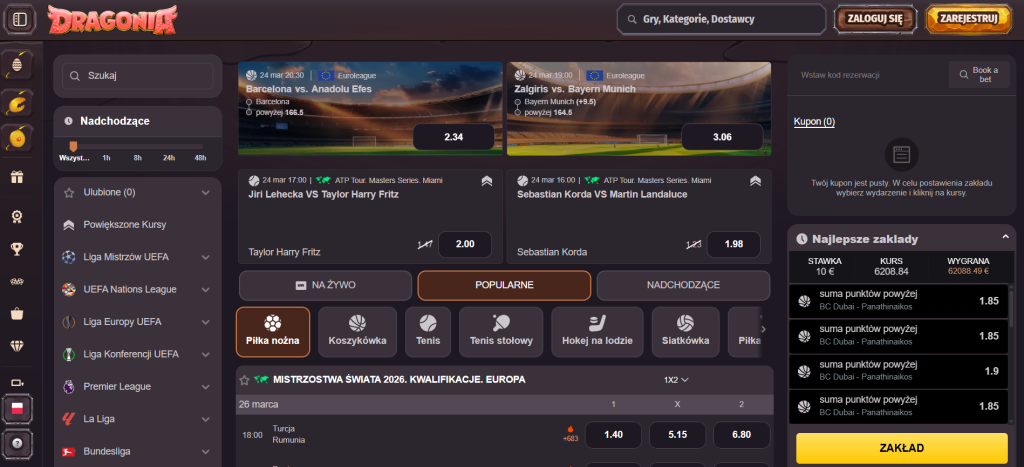Click the 1.9 BC Dubai - Panathinaikos bet row
This screenshot has width=1024, height=467.
(899, 371)
